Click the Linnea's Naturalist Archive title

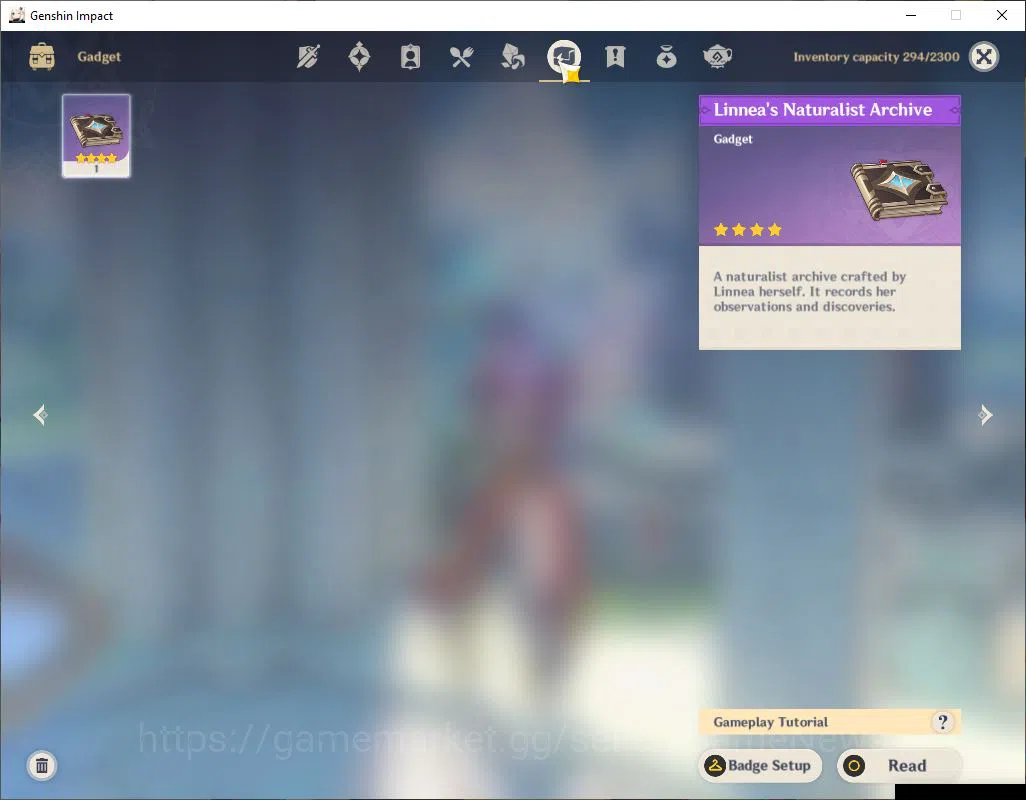pyautogui.click(x=823, y=110)
